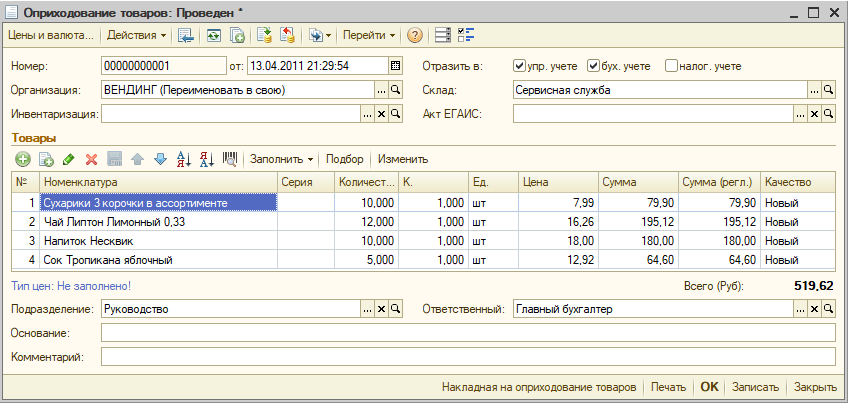Screen dimensions: 848x403
Task: Click the magnifier icon beside Ответственный
Action: (829, 309)
